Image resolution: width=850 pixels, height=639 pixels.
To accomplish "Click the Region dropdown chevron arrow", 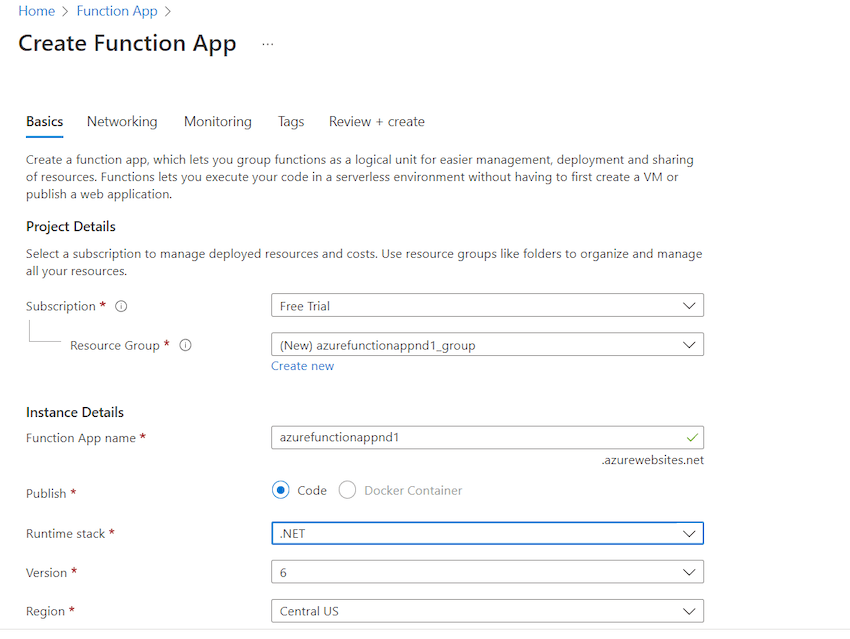I will pyautogui.click(x=689, y=611).
